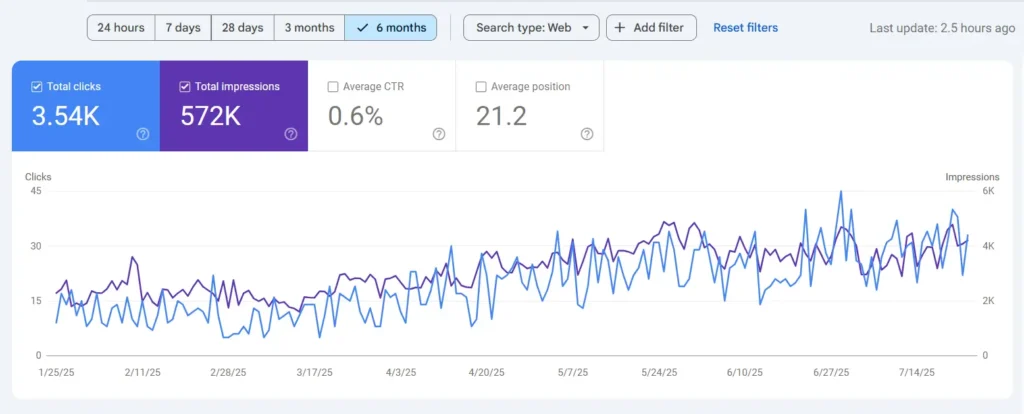Click the 572K Total impressions card
Image resolution: width=1024 pixels, height=414 pixels.
pyautogui.click(x=233, y=106)
